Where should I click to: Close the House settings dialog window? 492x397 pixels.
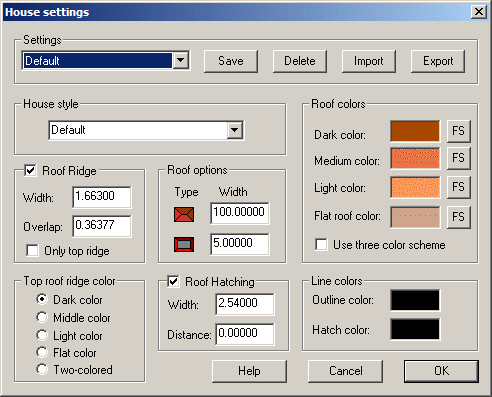[479, 12]
